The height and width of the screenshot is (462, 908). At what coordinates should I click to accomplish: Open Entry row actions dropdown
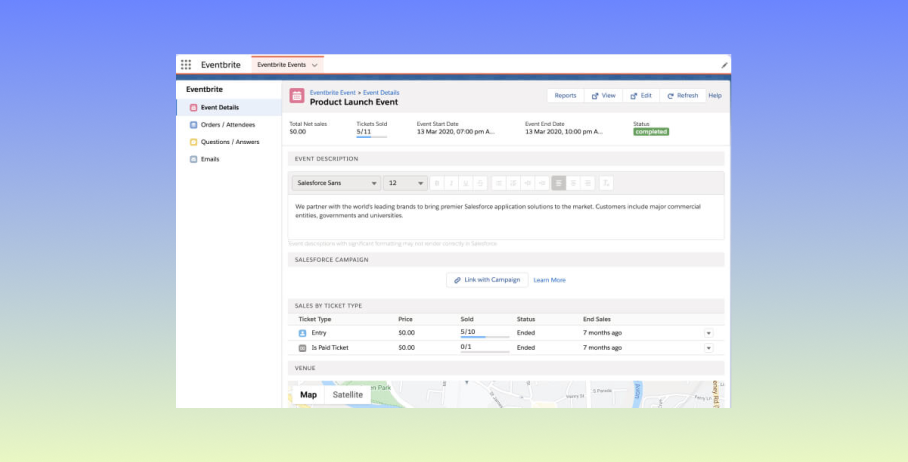(x=708, y=333)
